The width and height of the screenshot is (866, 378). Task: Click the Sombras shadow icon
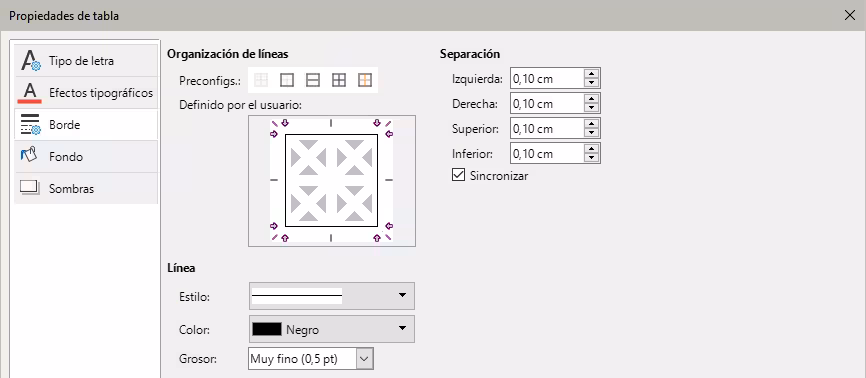point(30,187)
